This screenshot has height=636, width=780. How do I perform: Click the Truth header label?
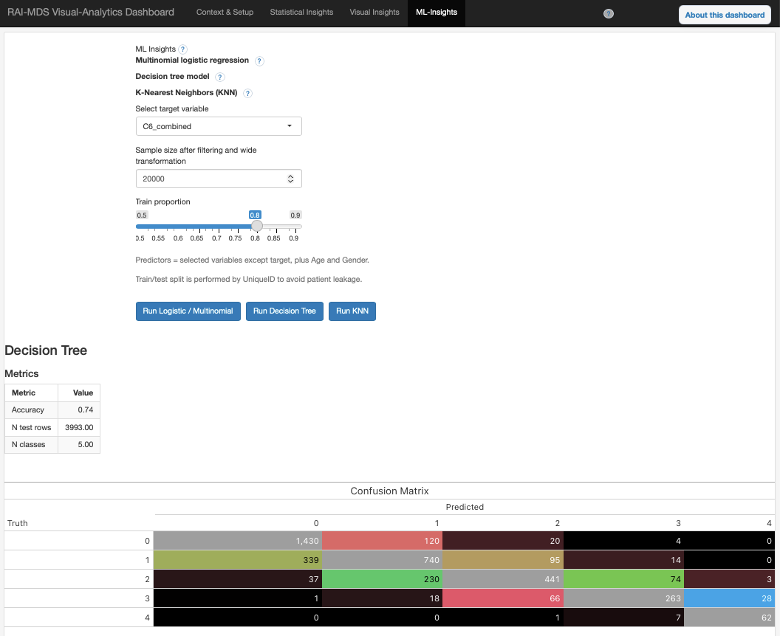pyautogui.click(x=17, y=523)
